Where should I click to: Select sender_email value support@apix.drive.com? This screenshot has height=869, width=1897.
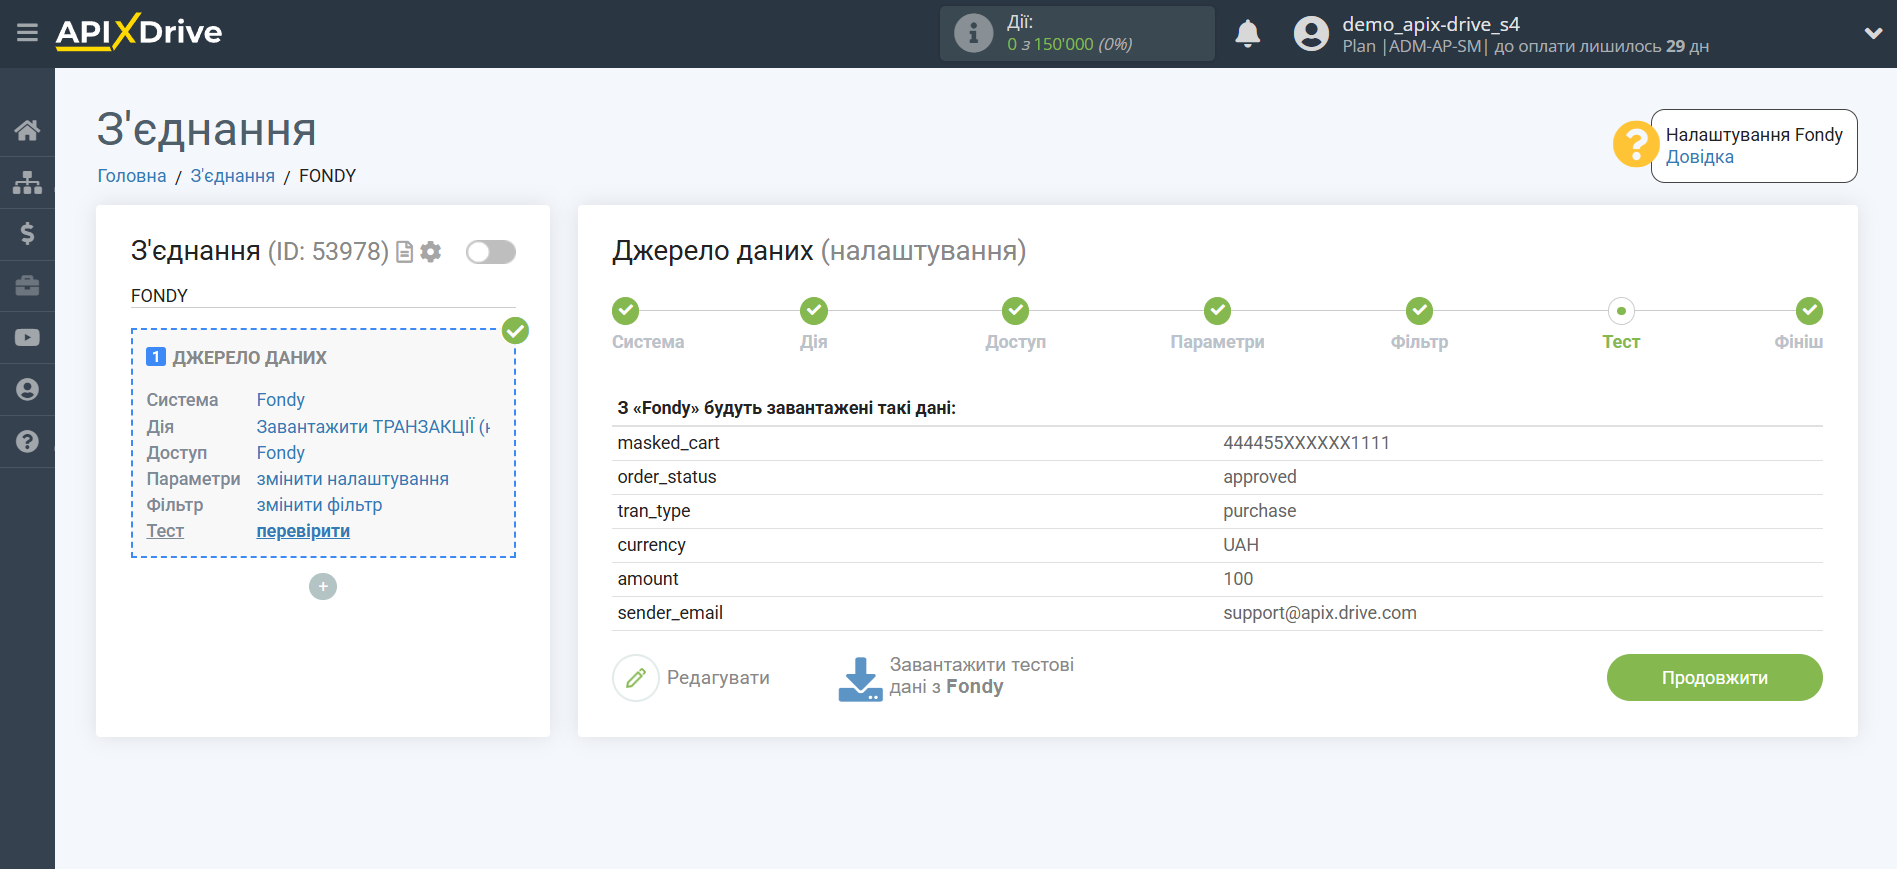point(1319,613)
